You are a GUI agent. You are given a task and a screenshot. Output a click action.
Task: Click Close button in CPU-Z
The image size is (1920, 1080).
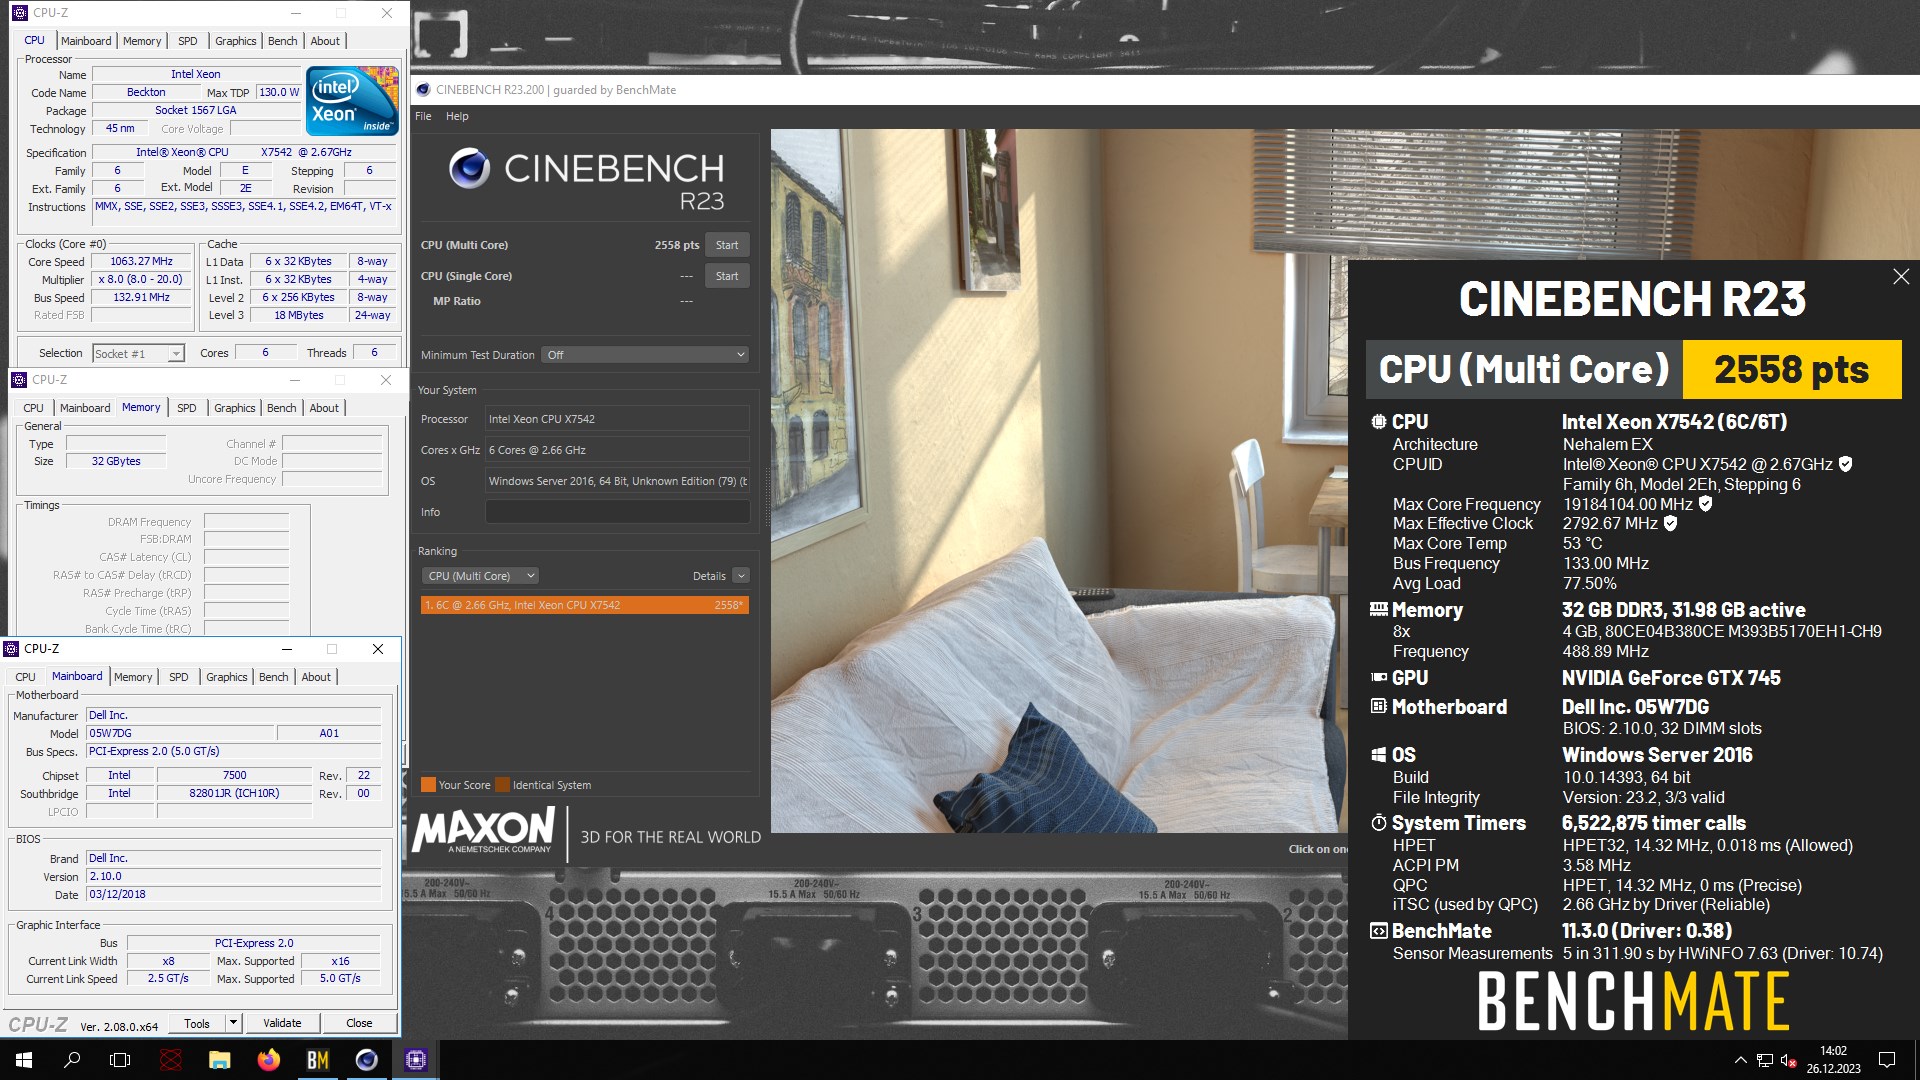(359, 1023)
